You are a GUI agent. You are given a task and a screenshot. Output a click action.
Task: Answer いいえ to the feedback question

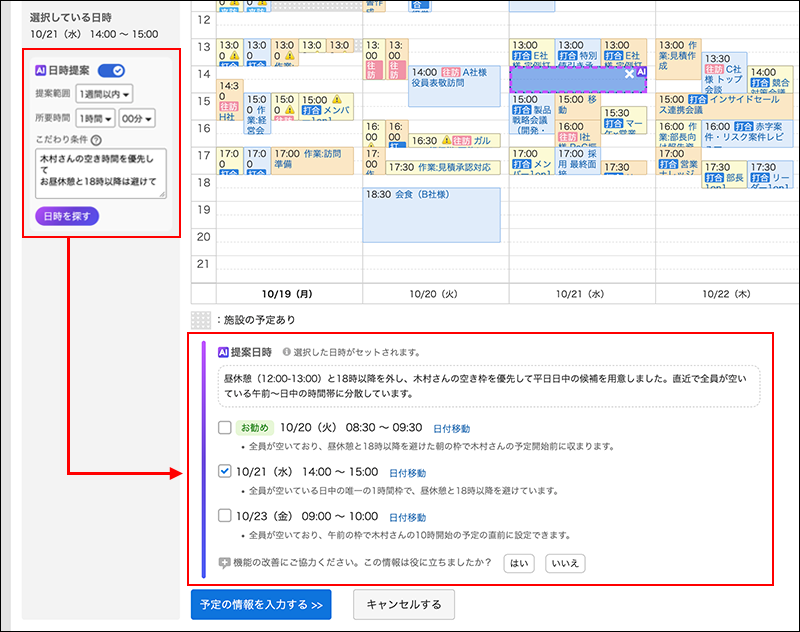[565, 563]
